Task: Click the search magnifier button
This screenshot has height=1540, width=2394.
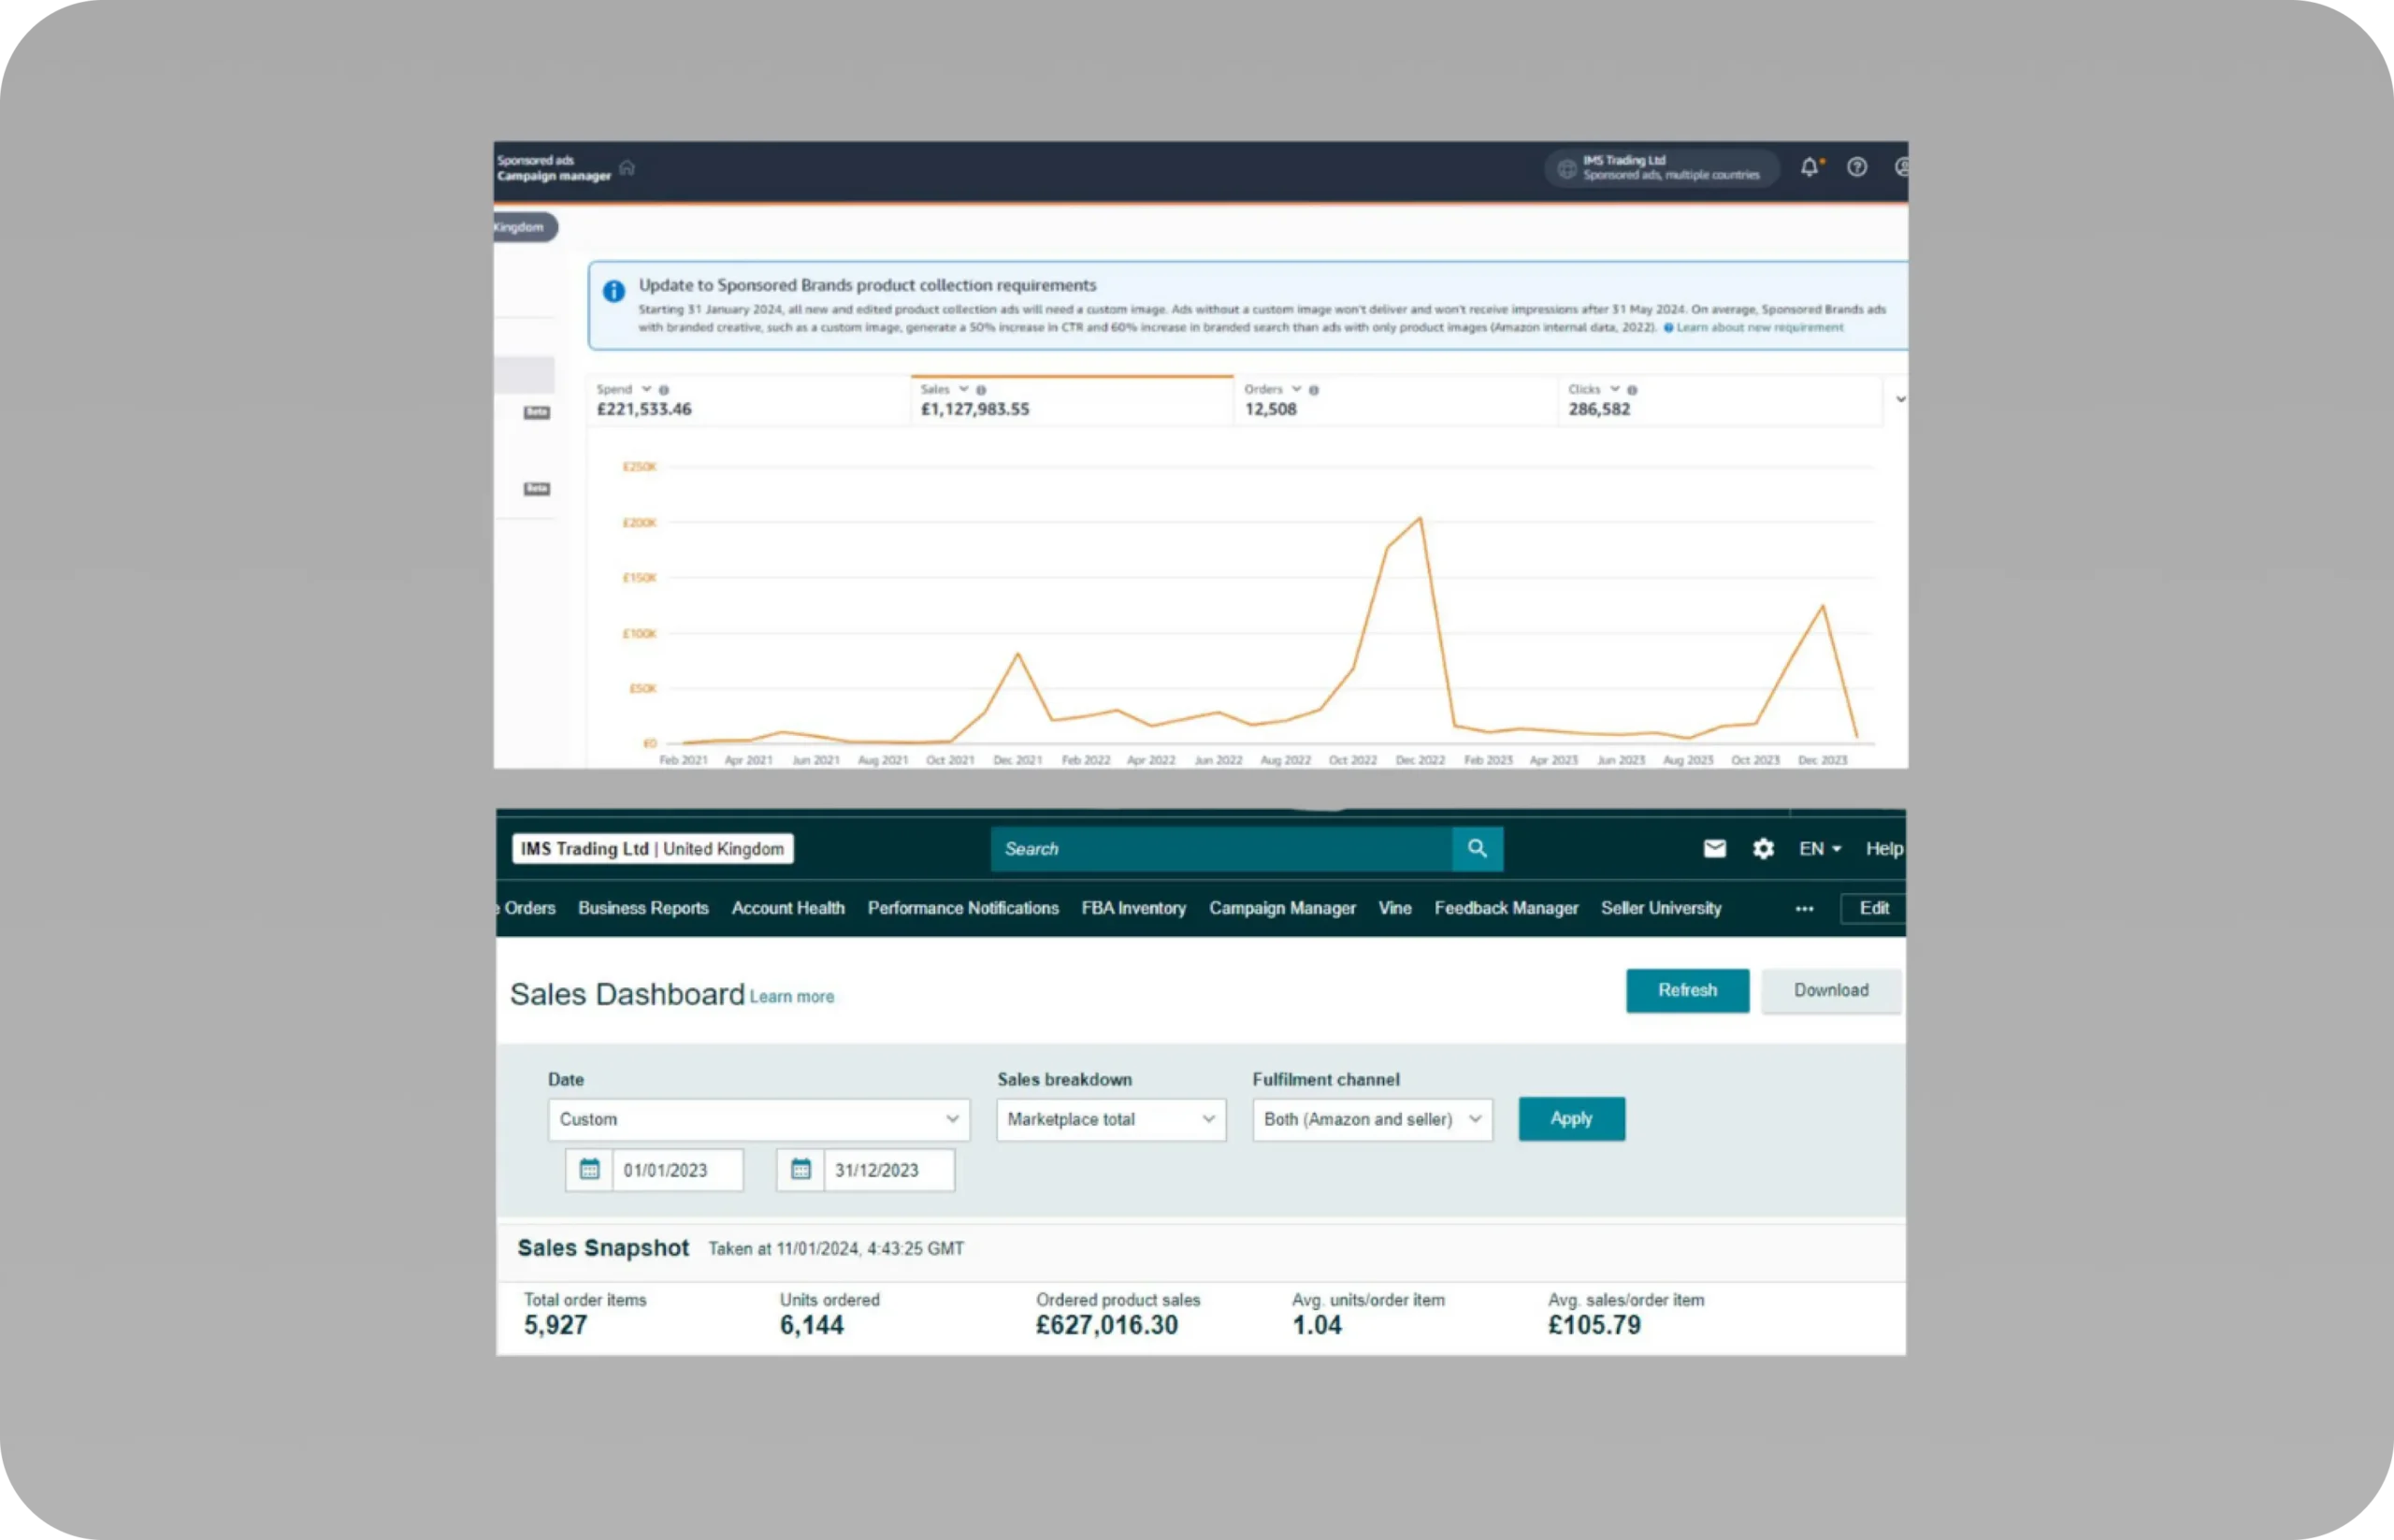Action: click(1477, 848)
